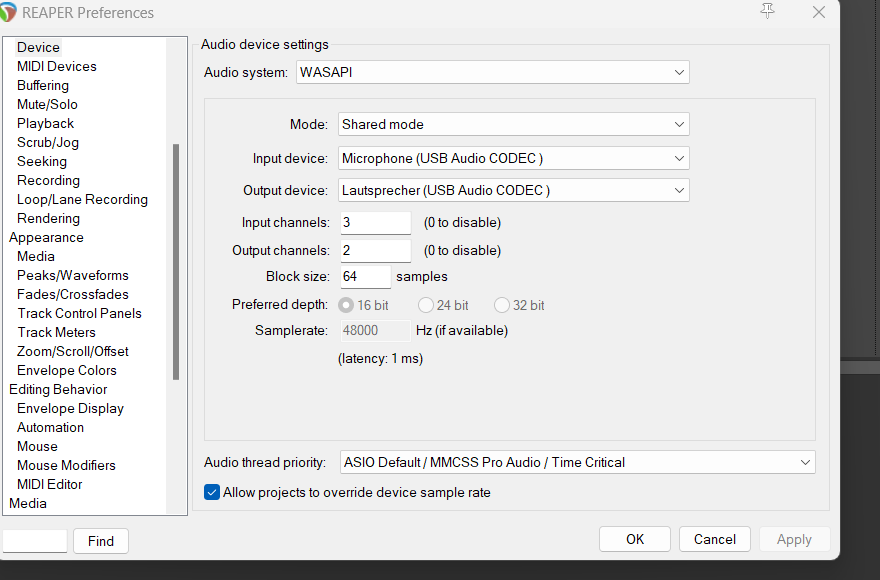Select the 16 bit preferred depth option

point(347,305)
